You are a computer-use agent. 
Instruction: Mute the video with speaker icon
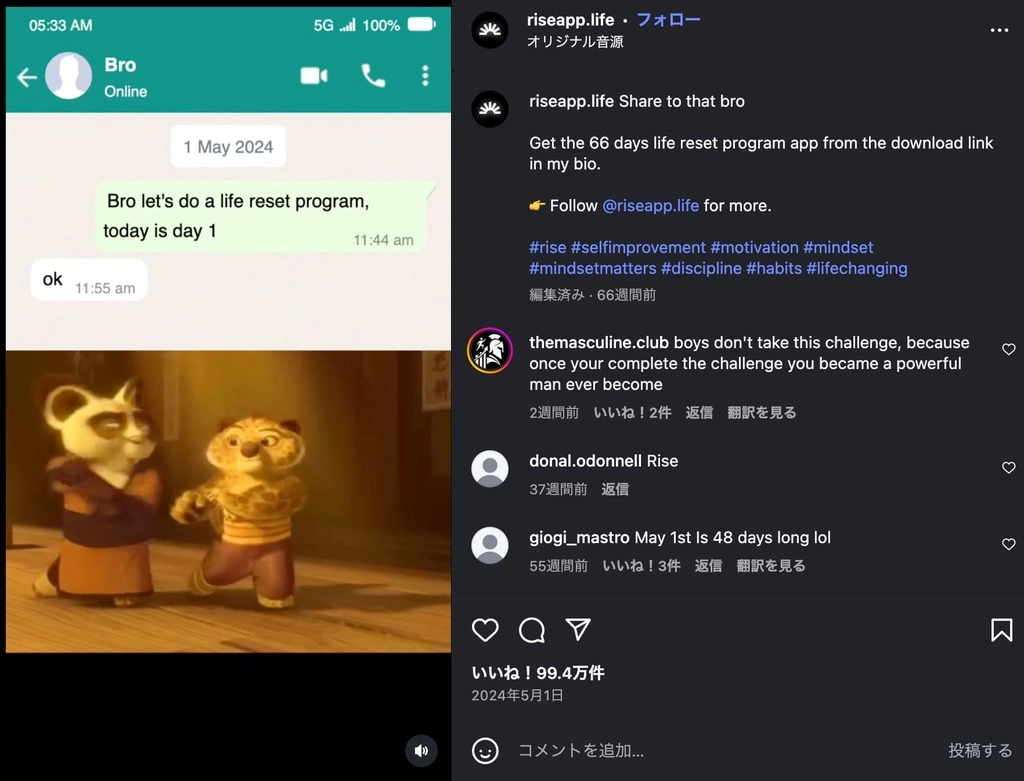[x=421, y=750]
